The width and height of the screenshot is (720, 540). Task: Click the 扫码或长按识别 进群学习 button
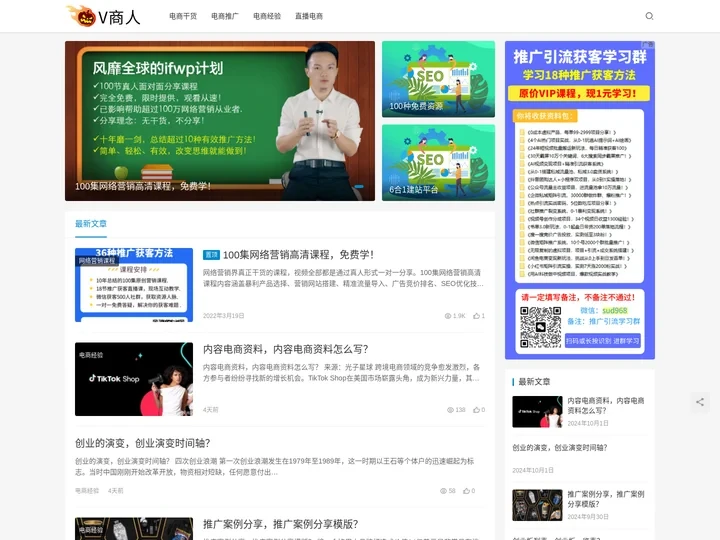(x=602, y=341)
